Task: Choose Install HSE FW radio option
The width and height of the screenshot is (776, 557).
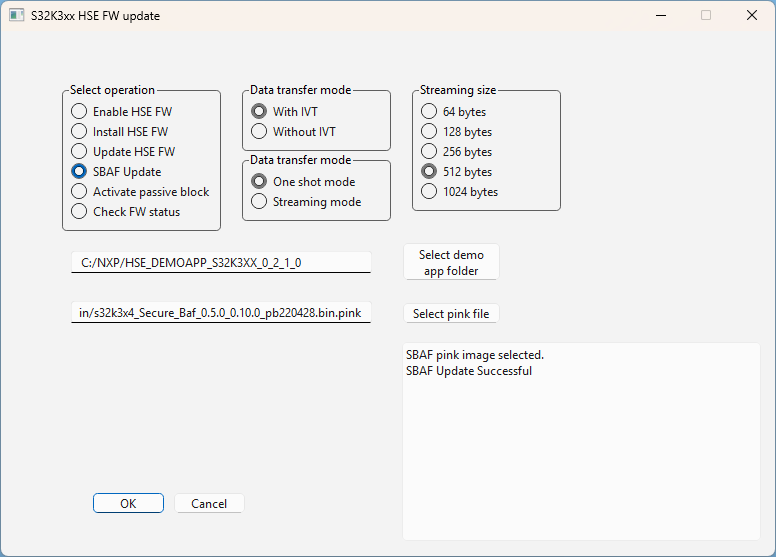Action: [x=80, y=132]
